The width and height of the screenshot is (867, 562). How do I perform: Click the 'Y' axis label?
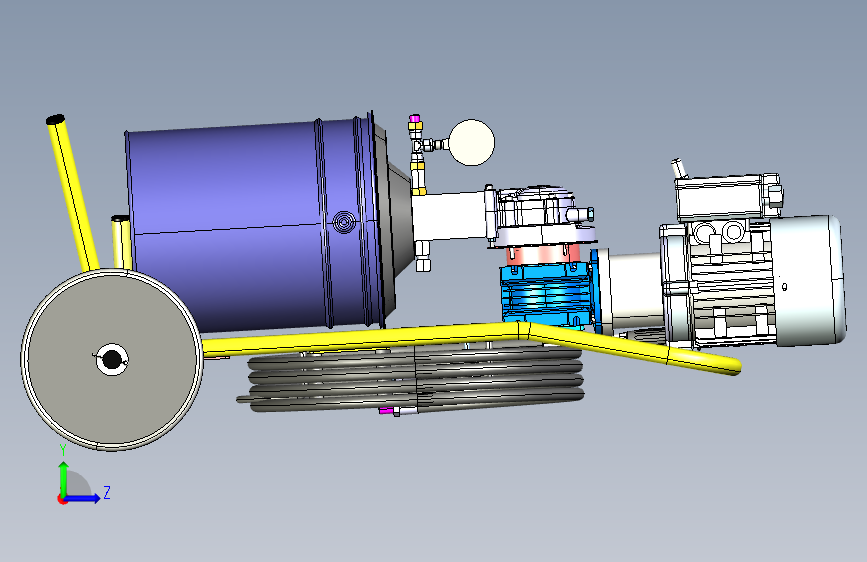[63, 450]
